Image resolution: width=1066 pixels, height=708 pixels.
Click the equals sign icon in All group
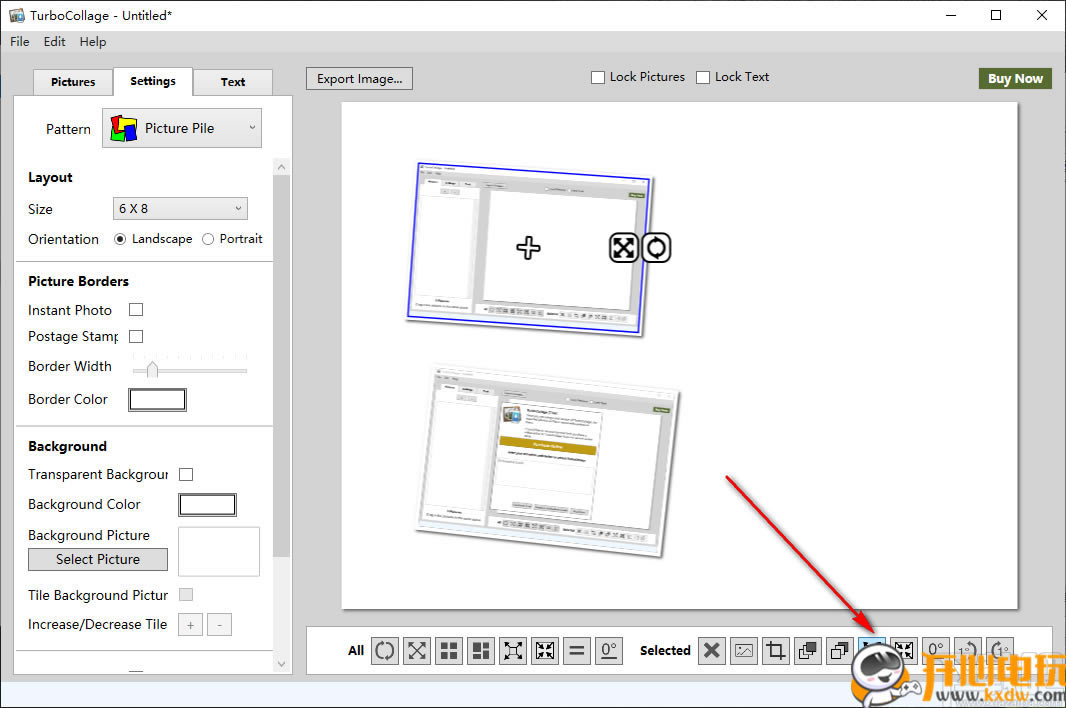coord(576,651)
